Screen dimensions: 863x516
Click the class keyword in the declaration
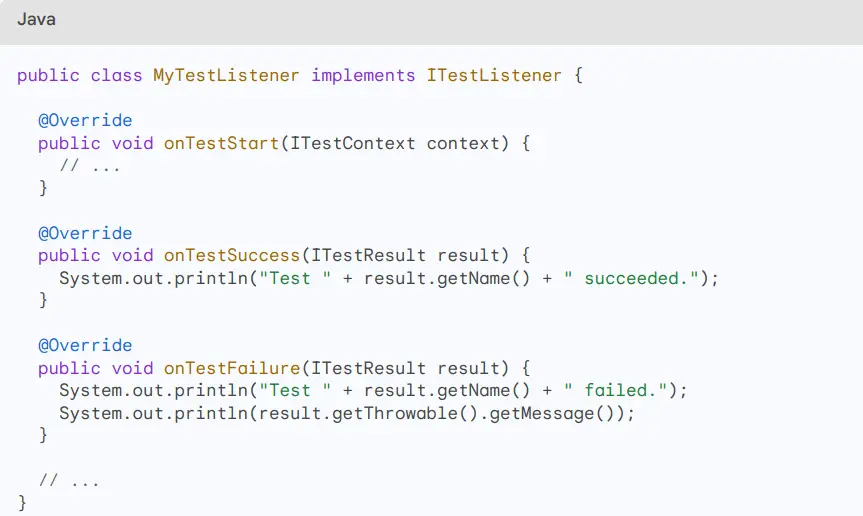pyautogui.click(x=116, y=75)
